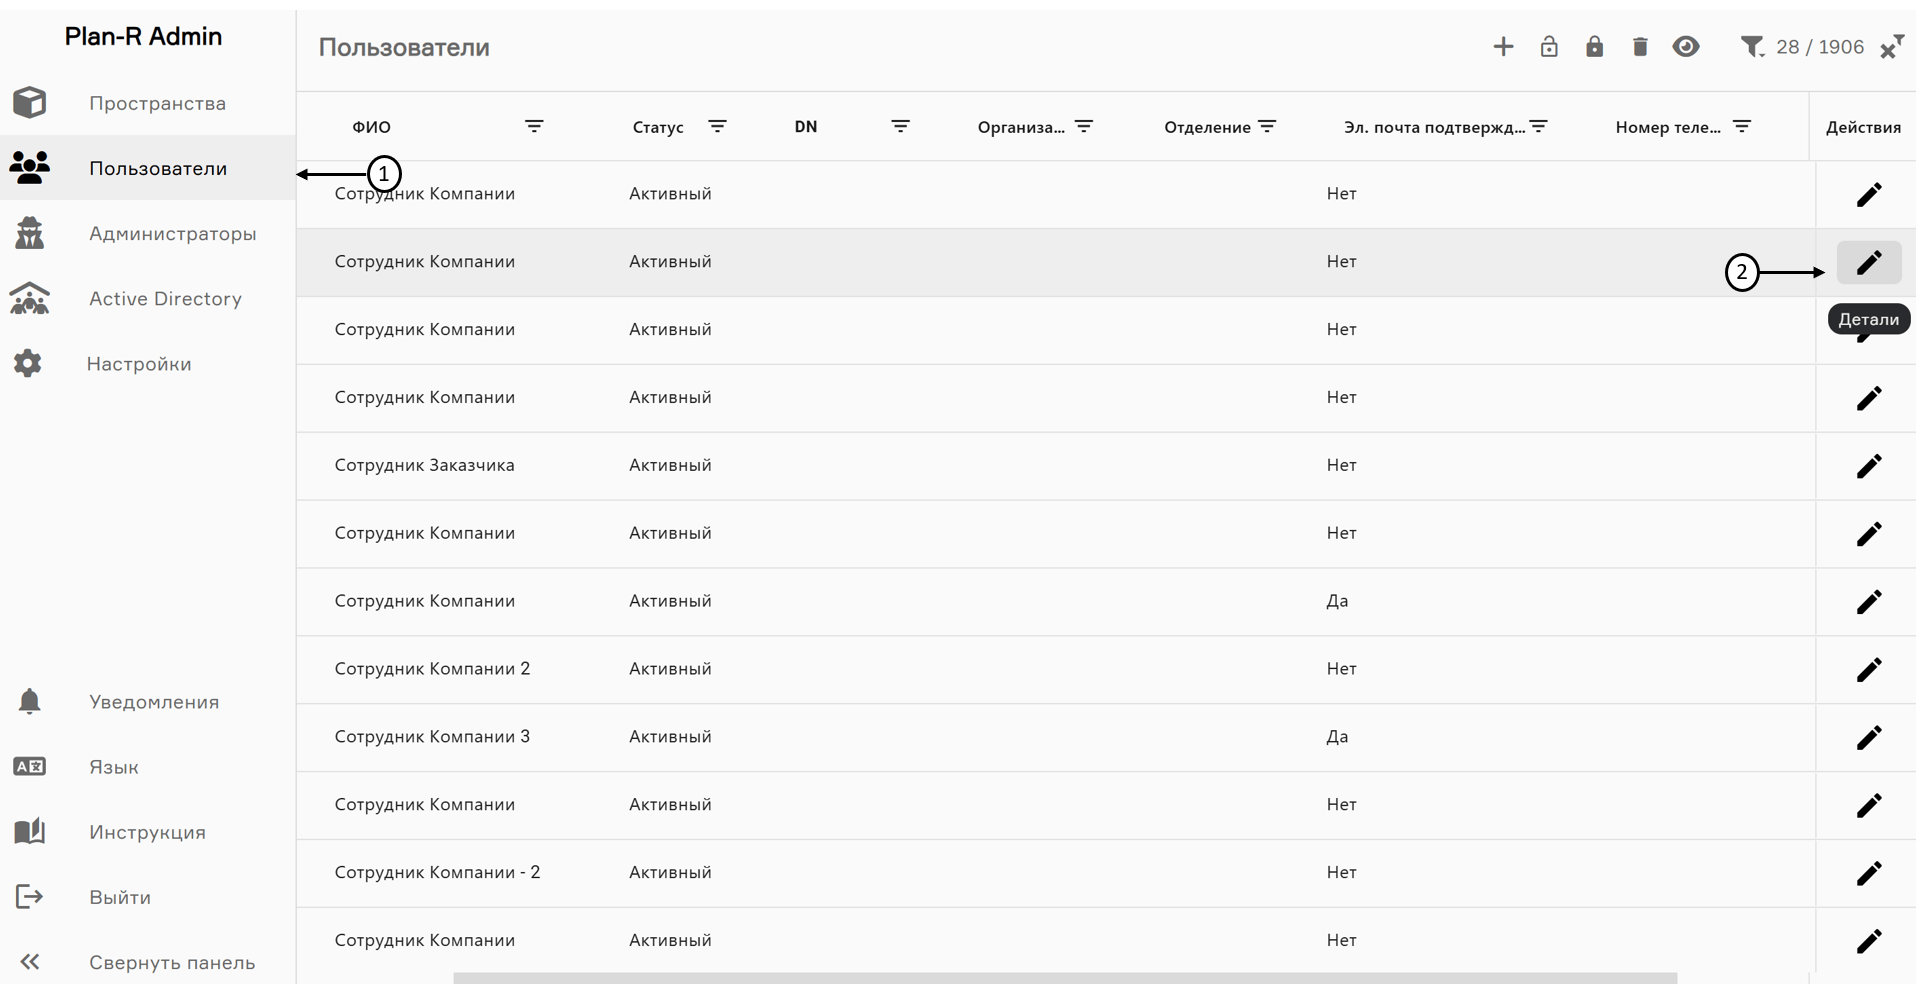Open filter for Статус column
The height and width of the screenshot is (987, 1916).
coord(717,127)
